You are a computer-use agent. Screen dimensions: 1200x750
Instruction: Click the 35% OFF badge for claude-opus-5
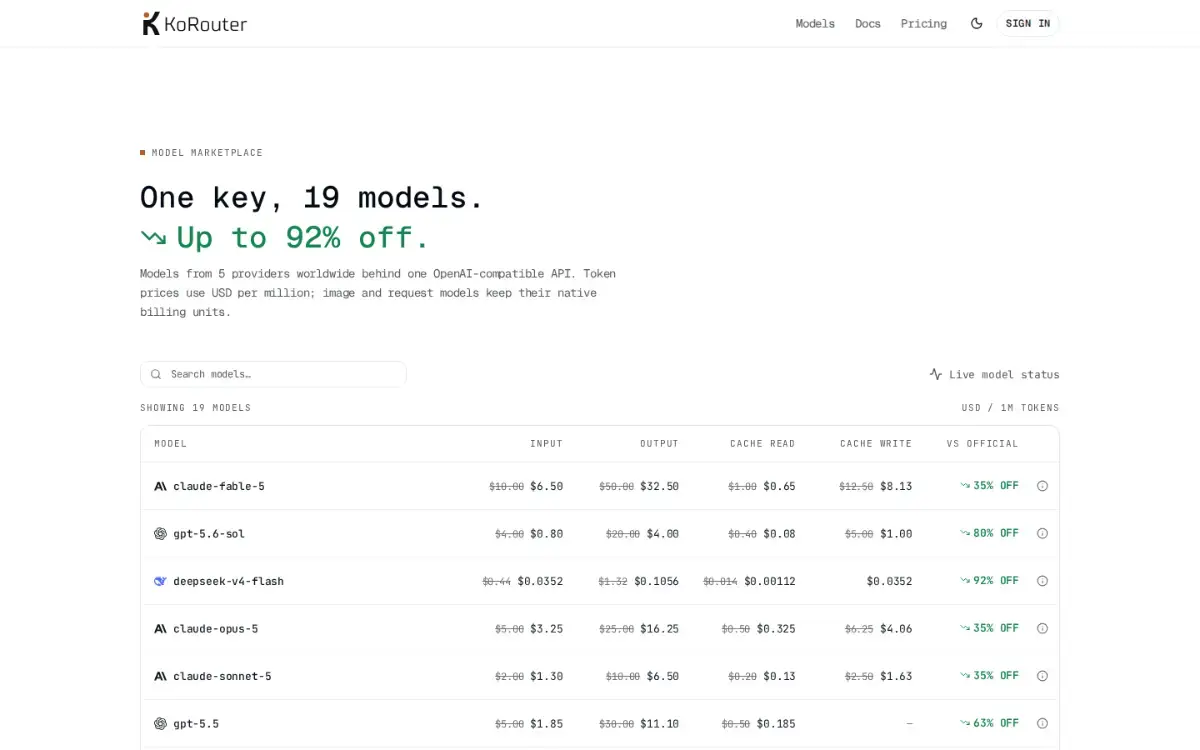point(989,628)
